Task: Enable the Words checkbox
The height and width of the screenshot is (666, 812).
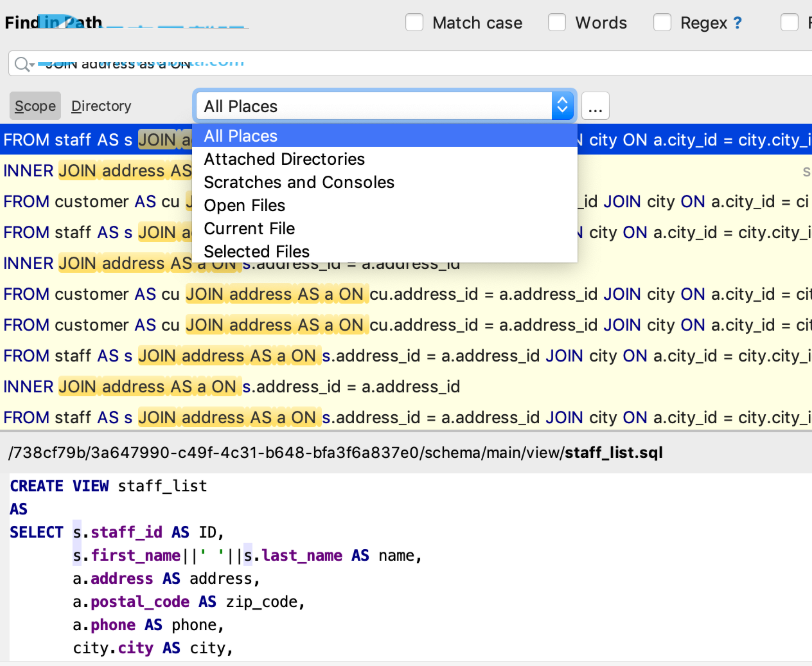Action: [x=557, y=23]
